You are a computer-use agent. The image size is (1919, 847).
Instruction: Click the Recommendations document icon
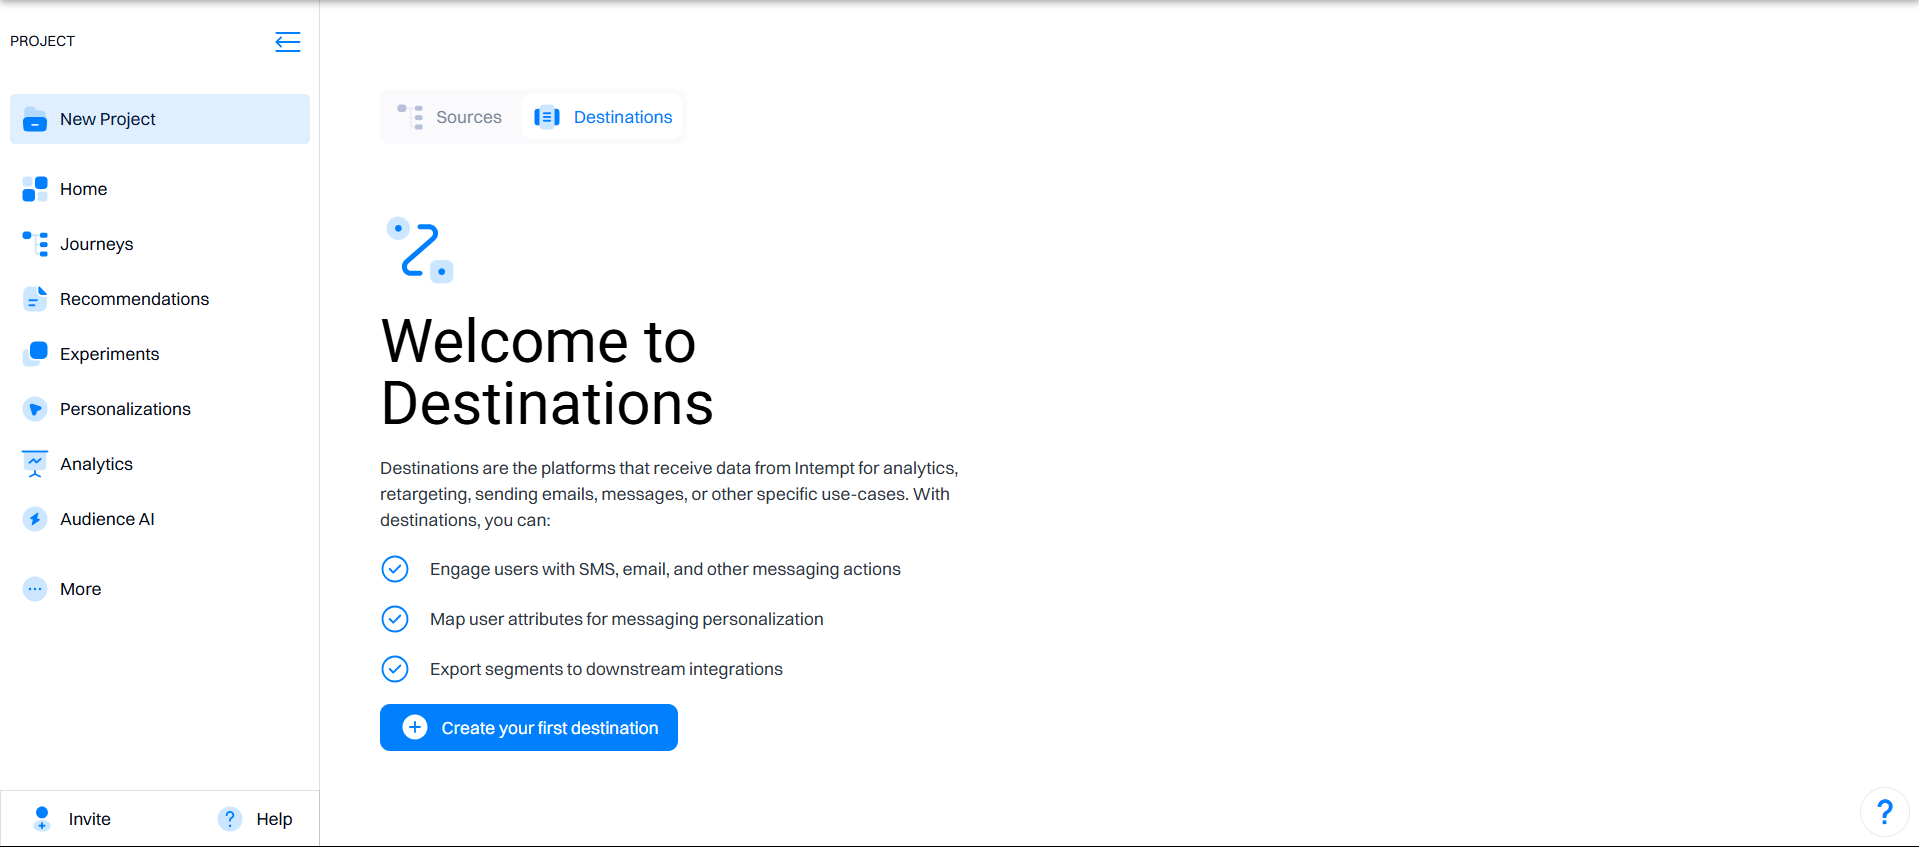35,299
